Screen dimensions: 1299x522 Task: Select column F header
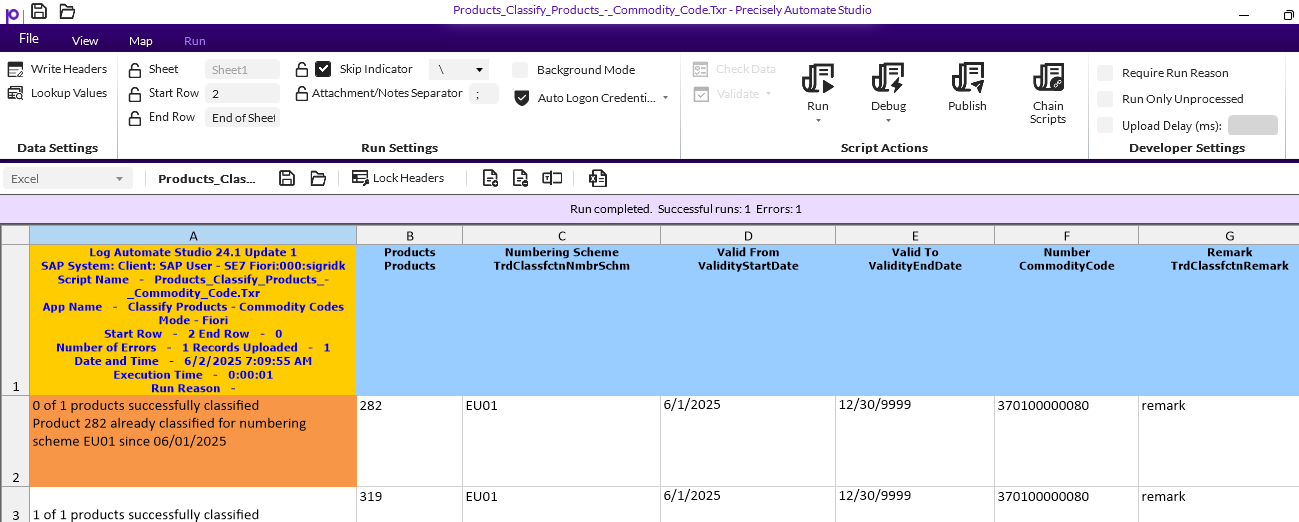[1066, 235]
